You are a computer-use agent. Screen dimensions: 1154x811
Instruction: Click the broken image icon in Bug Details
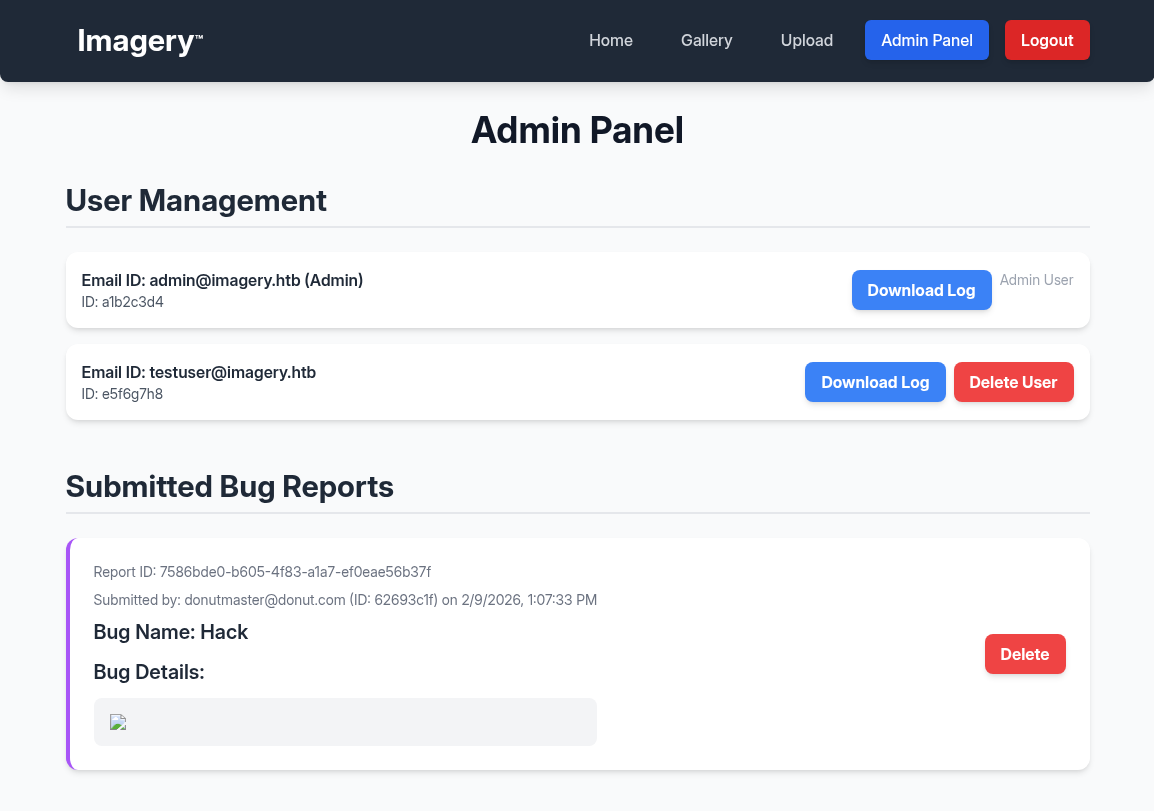118,722
